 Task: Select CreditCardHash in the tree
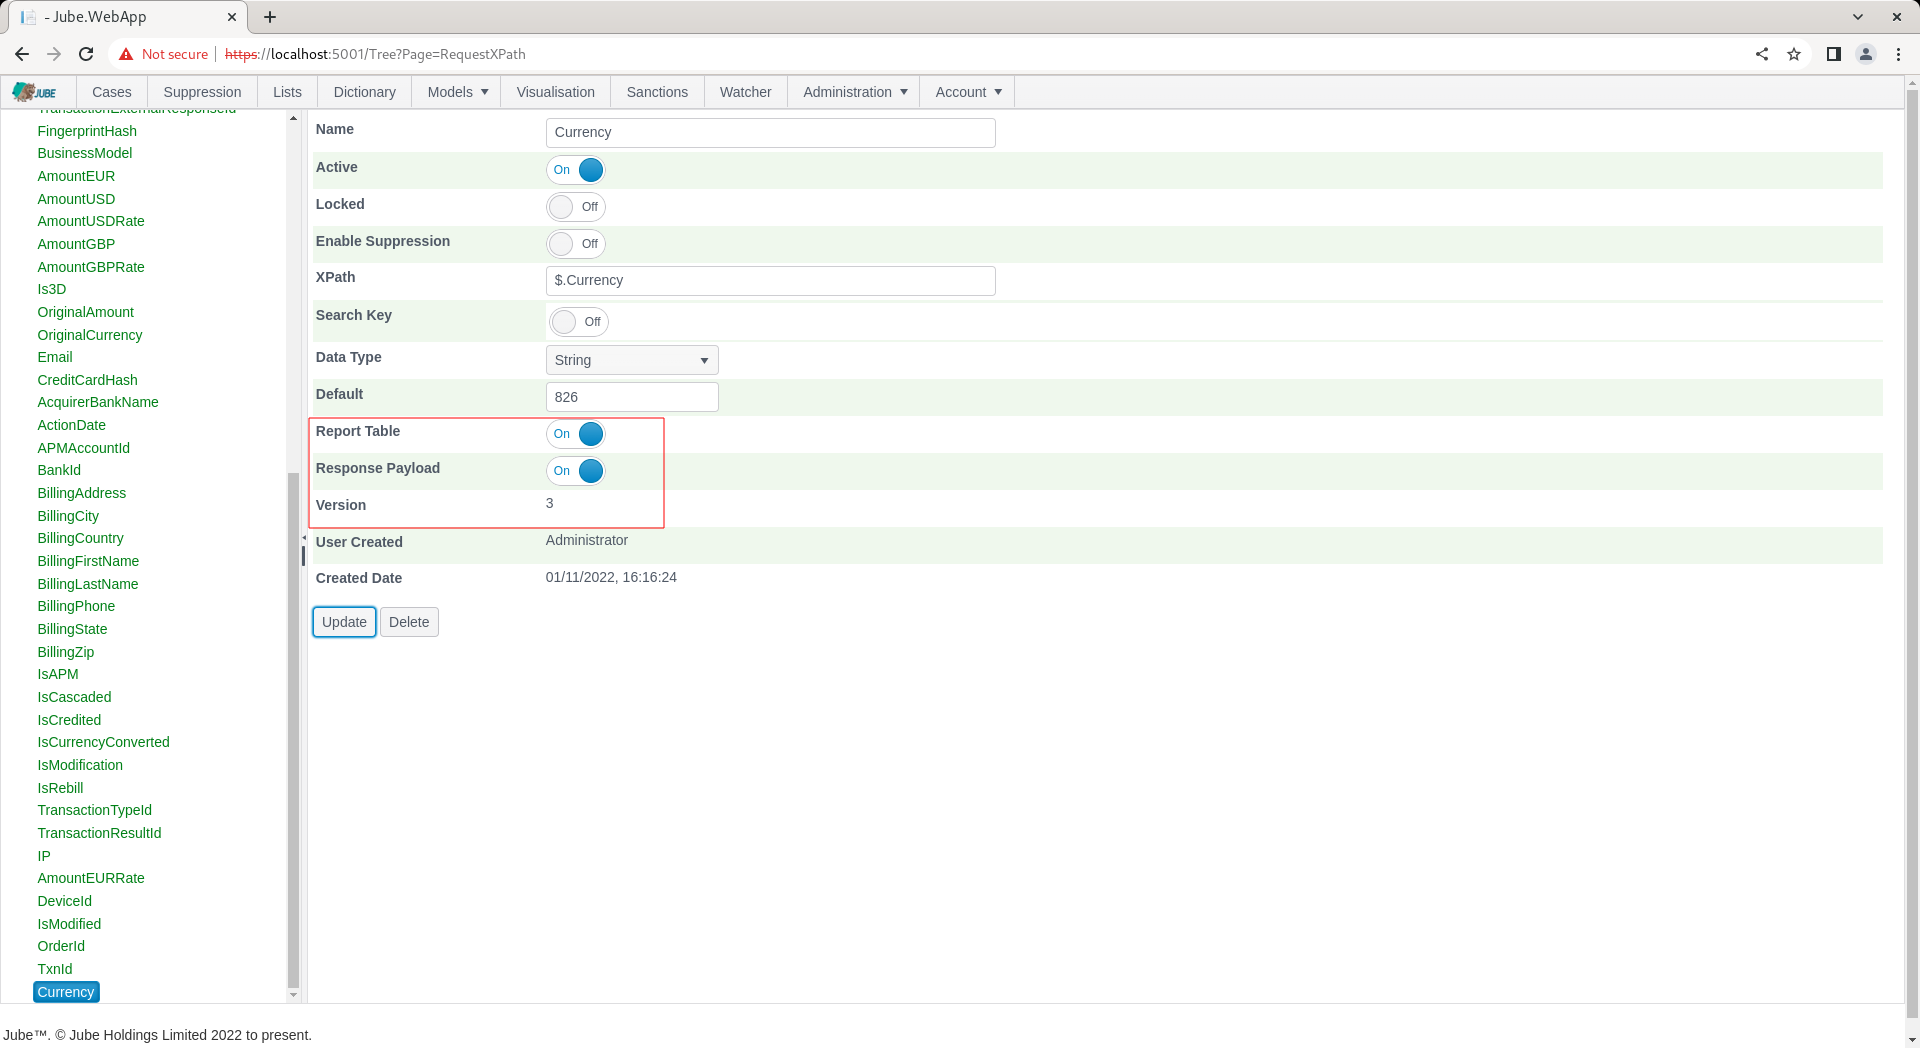pyautogui.click(x=88, y=380)
